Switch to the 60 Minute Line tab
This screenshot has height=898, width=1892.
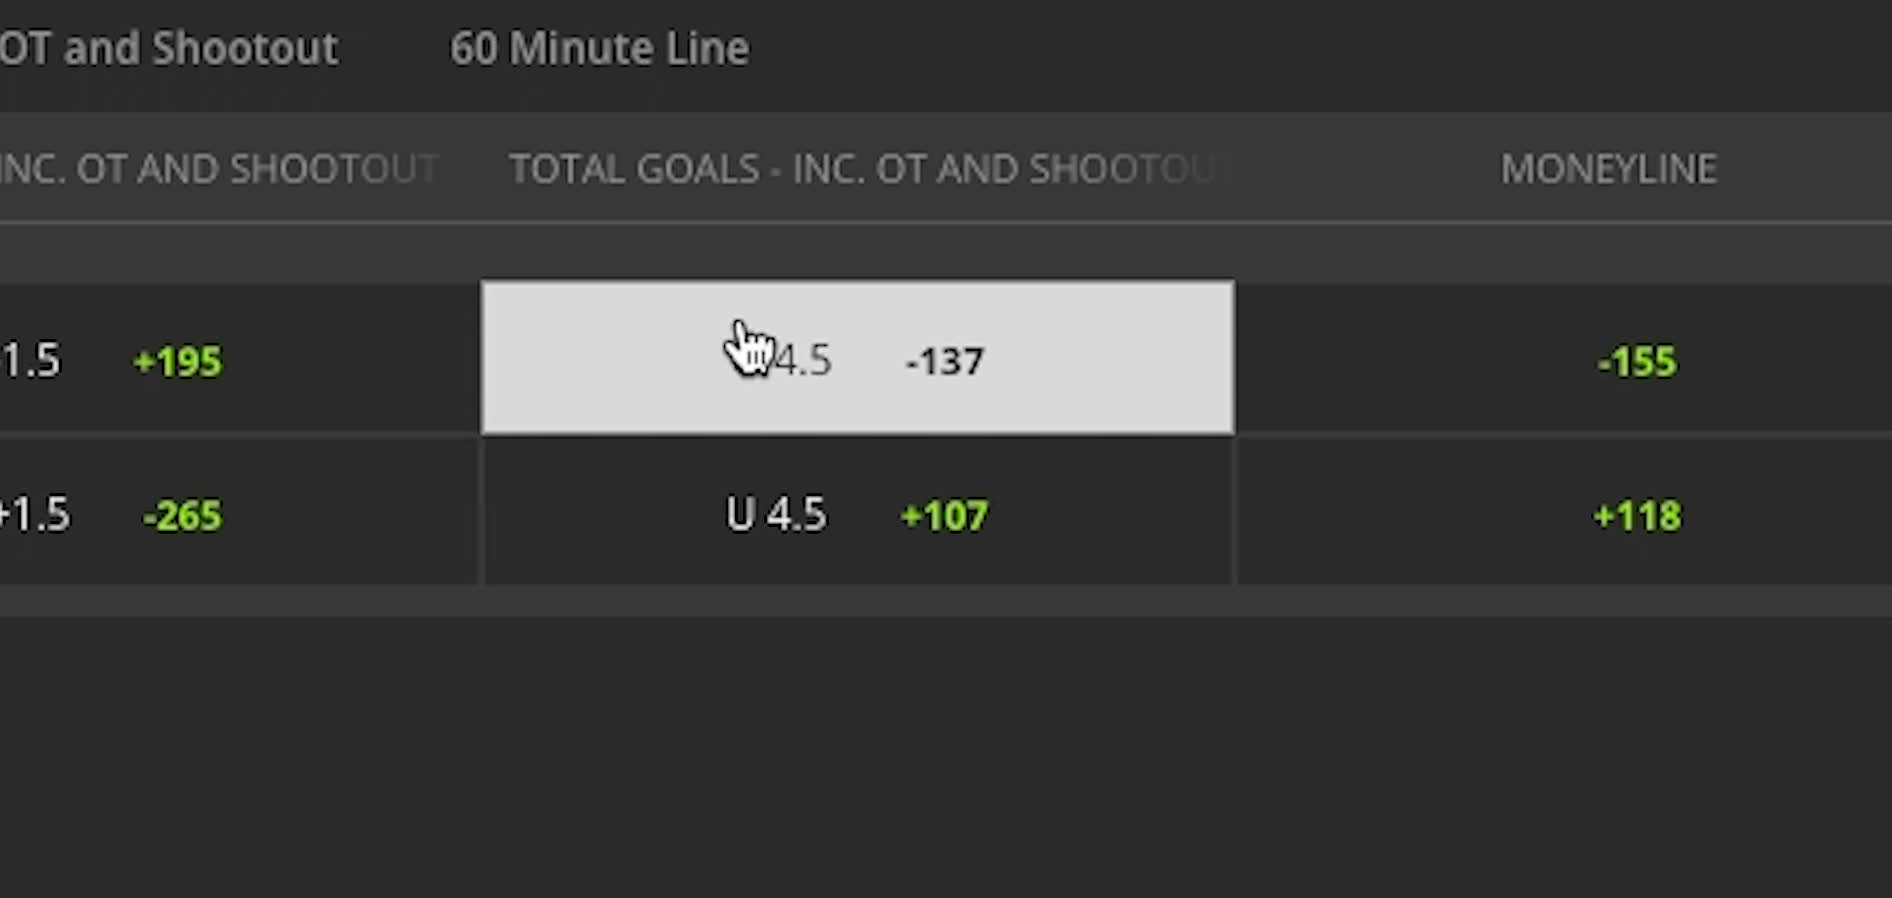coord(599,48)
